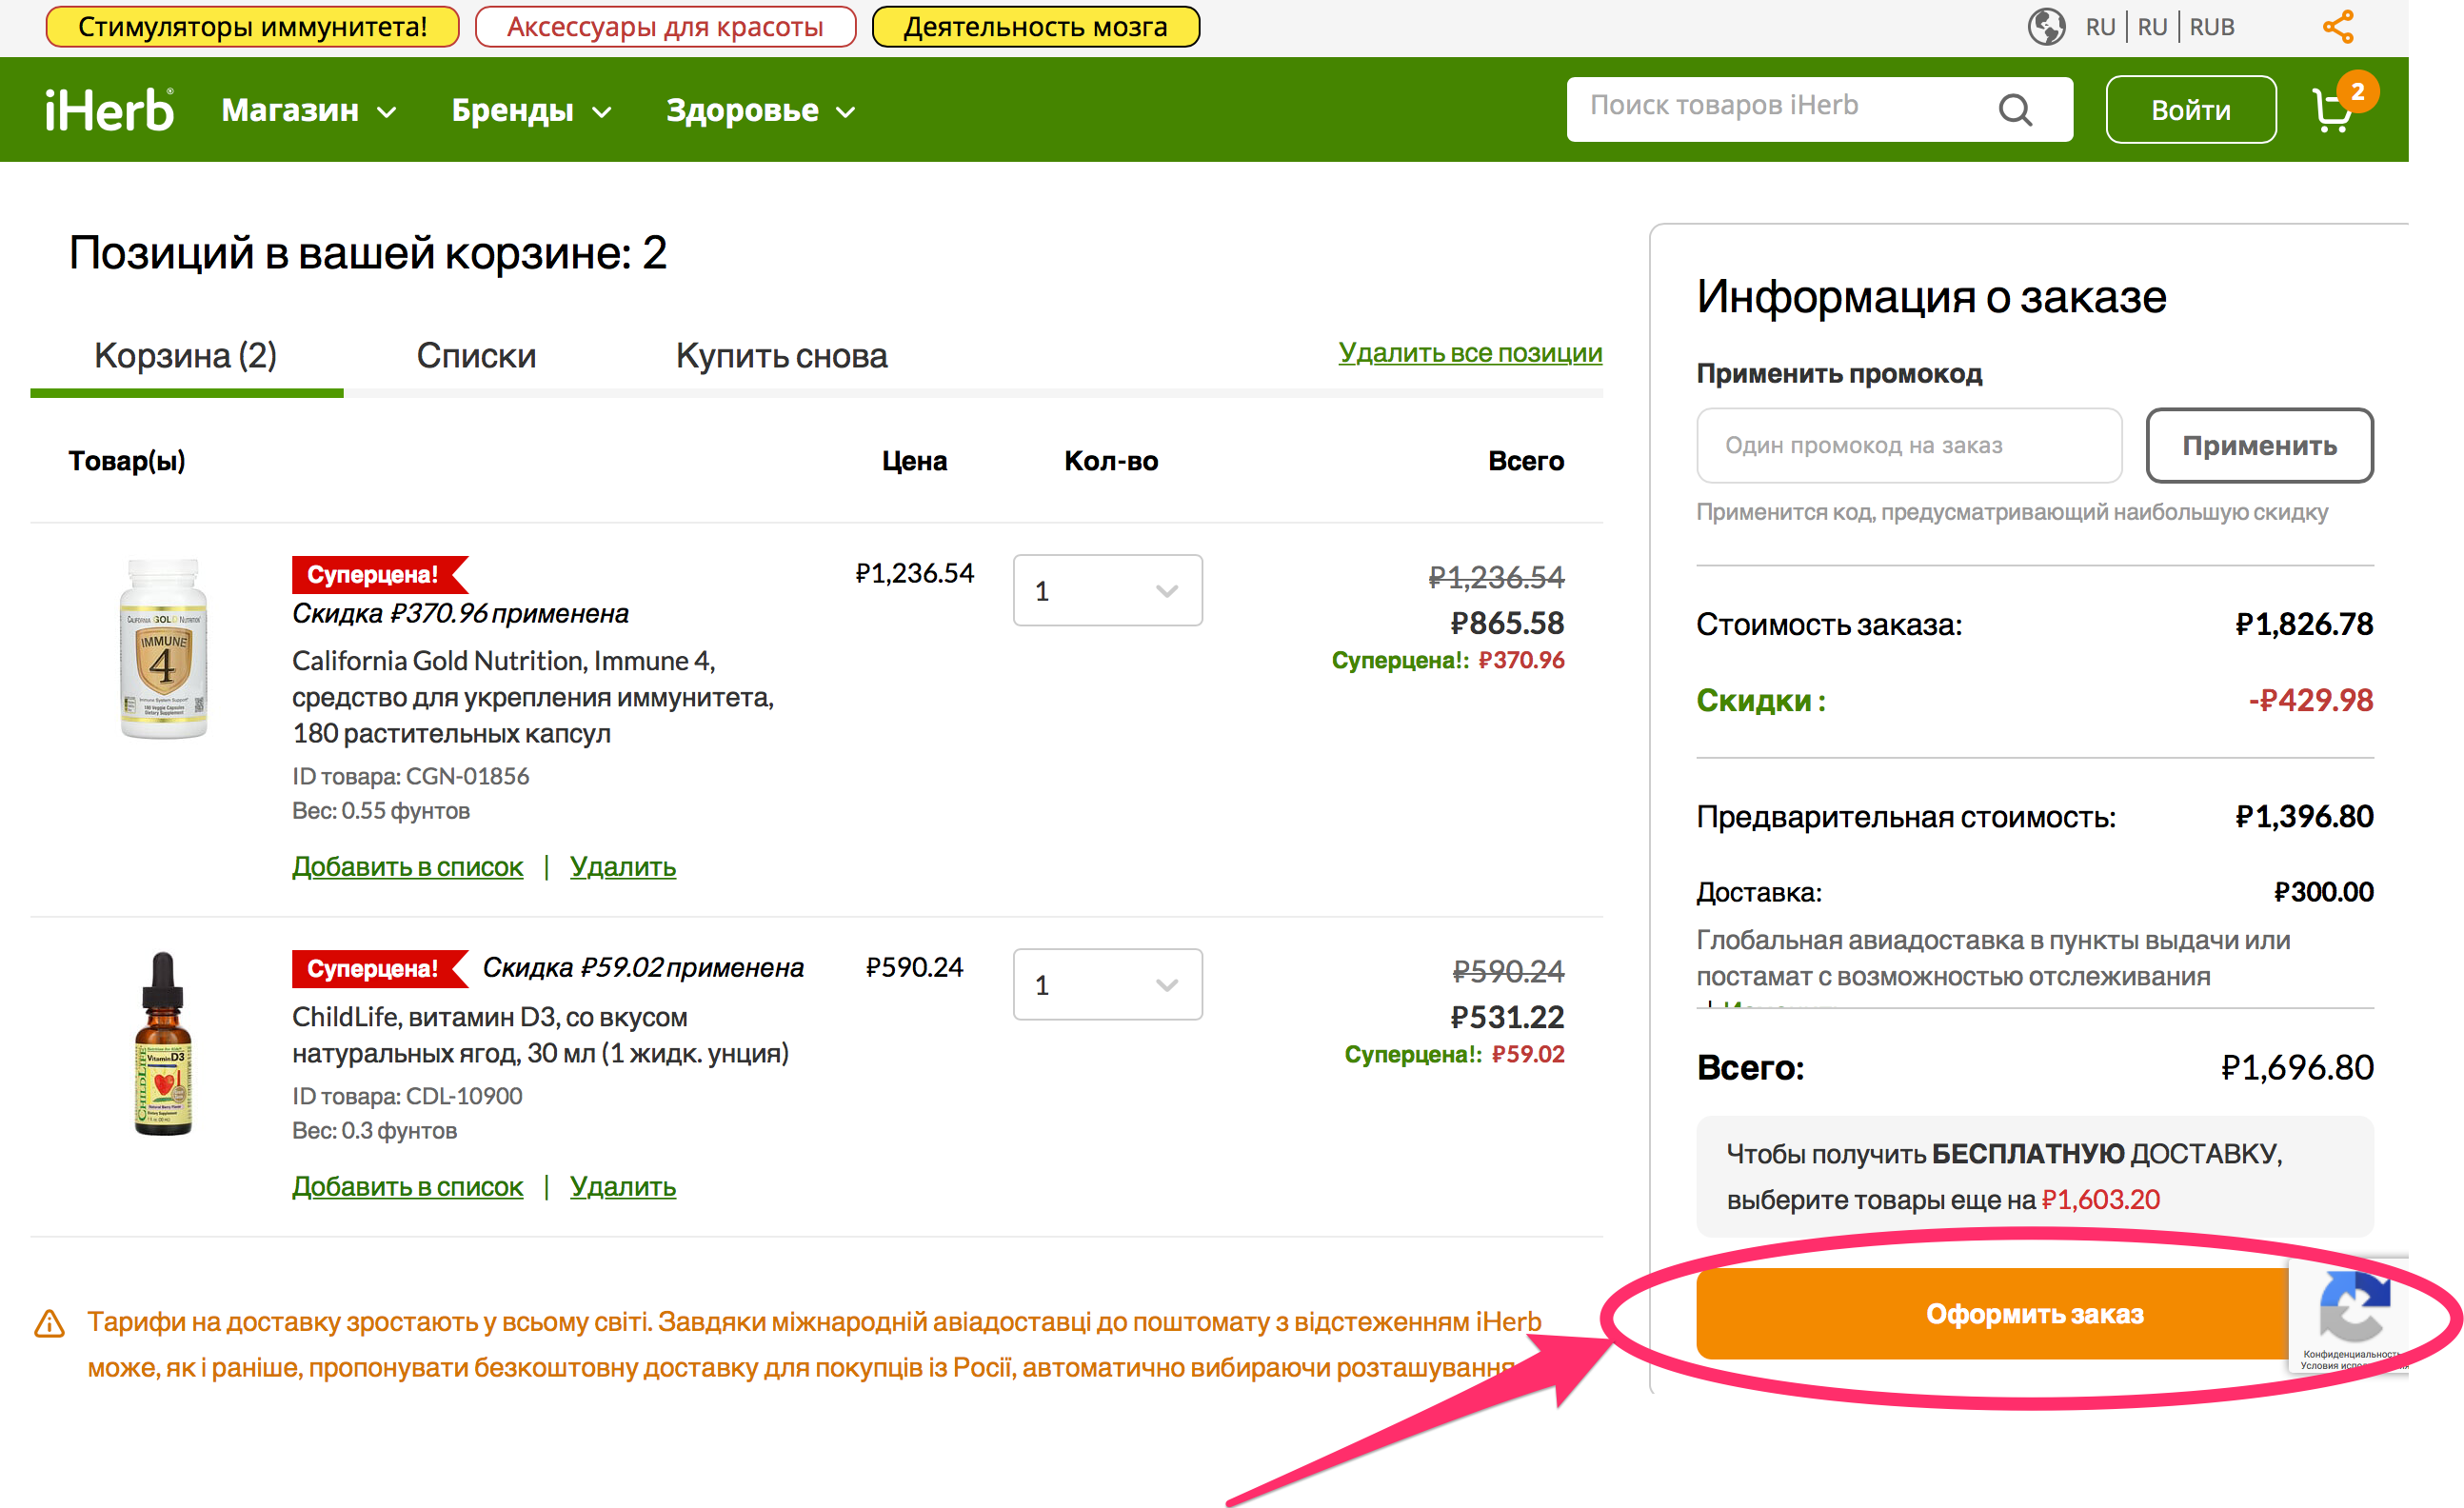This screenshot has width=2464, height=1508.
Task: Open ChildLife витамин D3 product title
Action: [540, 1035]
